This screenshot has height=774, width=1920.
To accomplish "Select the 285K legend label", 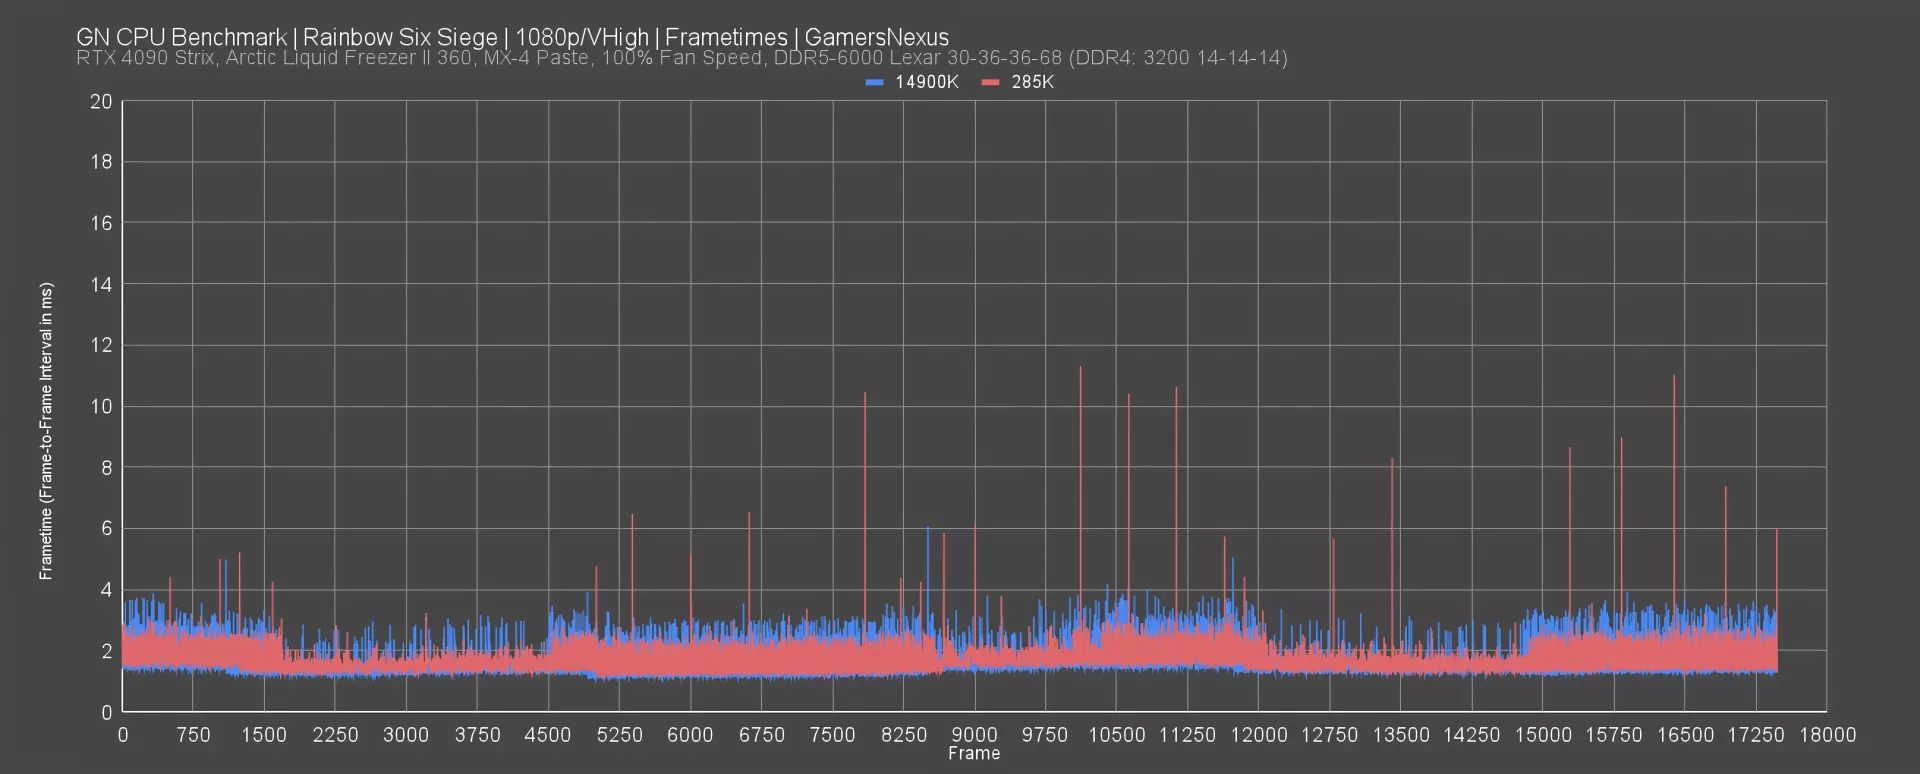I will pos(1033,82).
